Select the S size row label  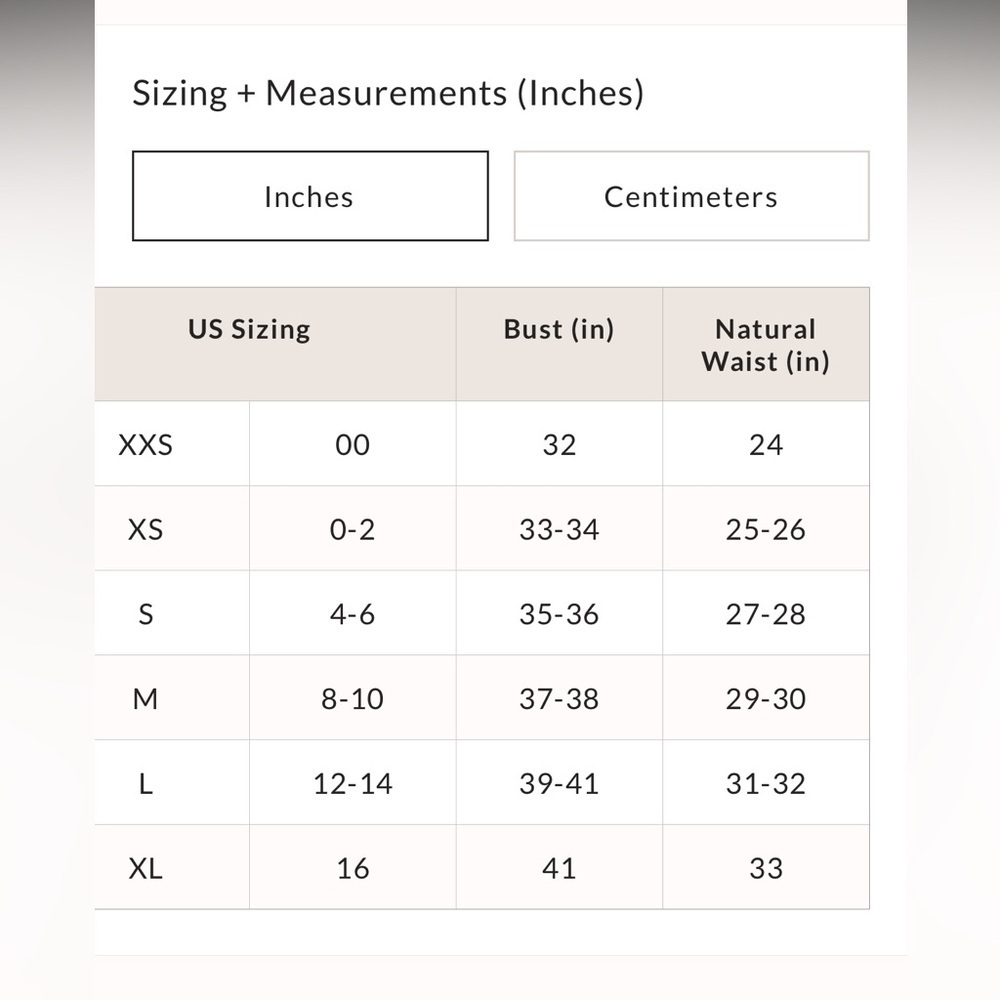[145, 614]
